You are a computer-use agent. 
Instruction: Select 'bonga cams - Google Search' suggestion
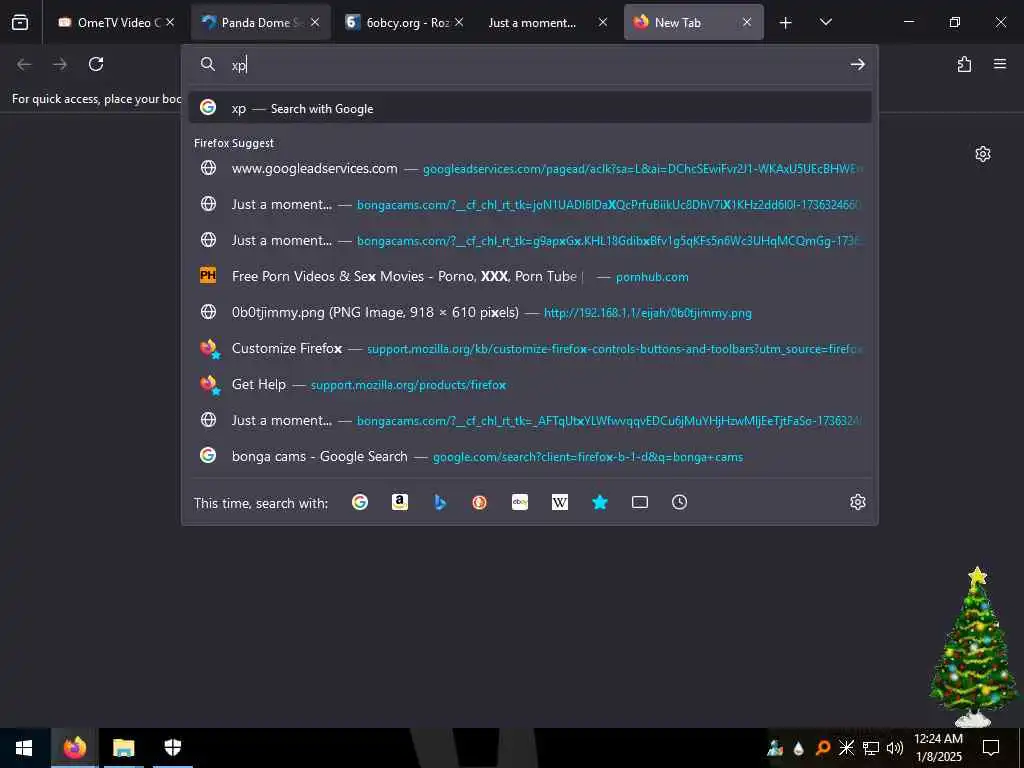click(530, 456)
